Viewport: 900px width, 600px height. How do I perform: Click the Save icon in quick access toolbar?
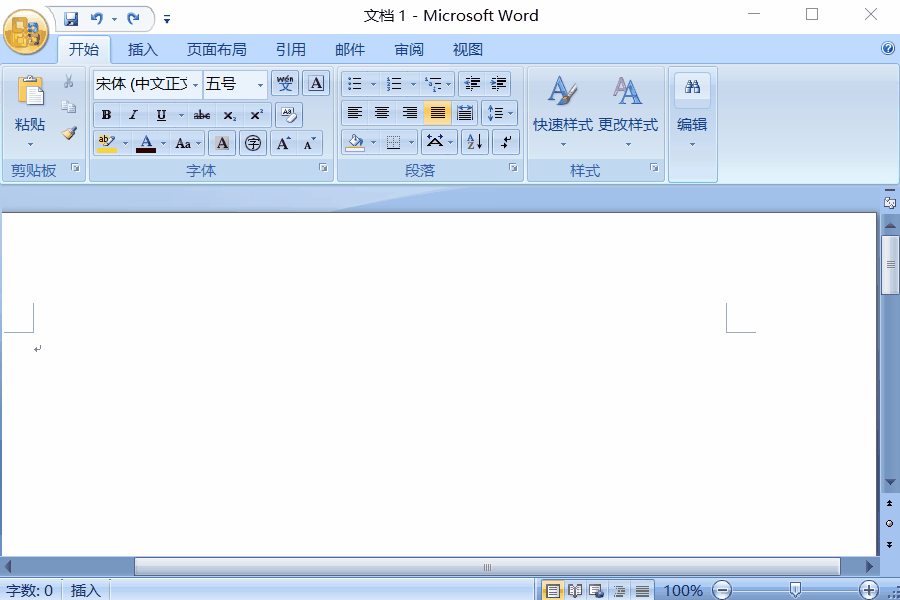(71, 18)
